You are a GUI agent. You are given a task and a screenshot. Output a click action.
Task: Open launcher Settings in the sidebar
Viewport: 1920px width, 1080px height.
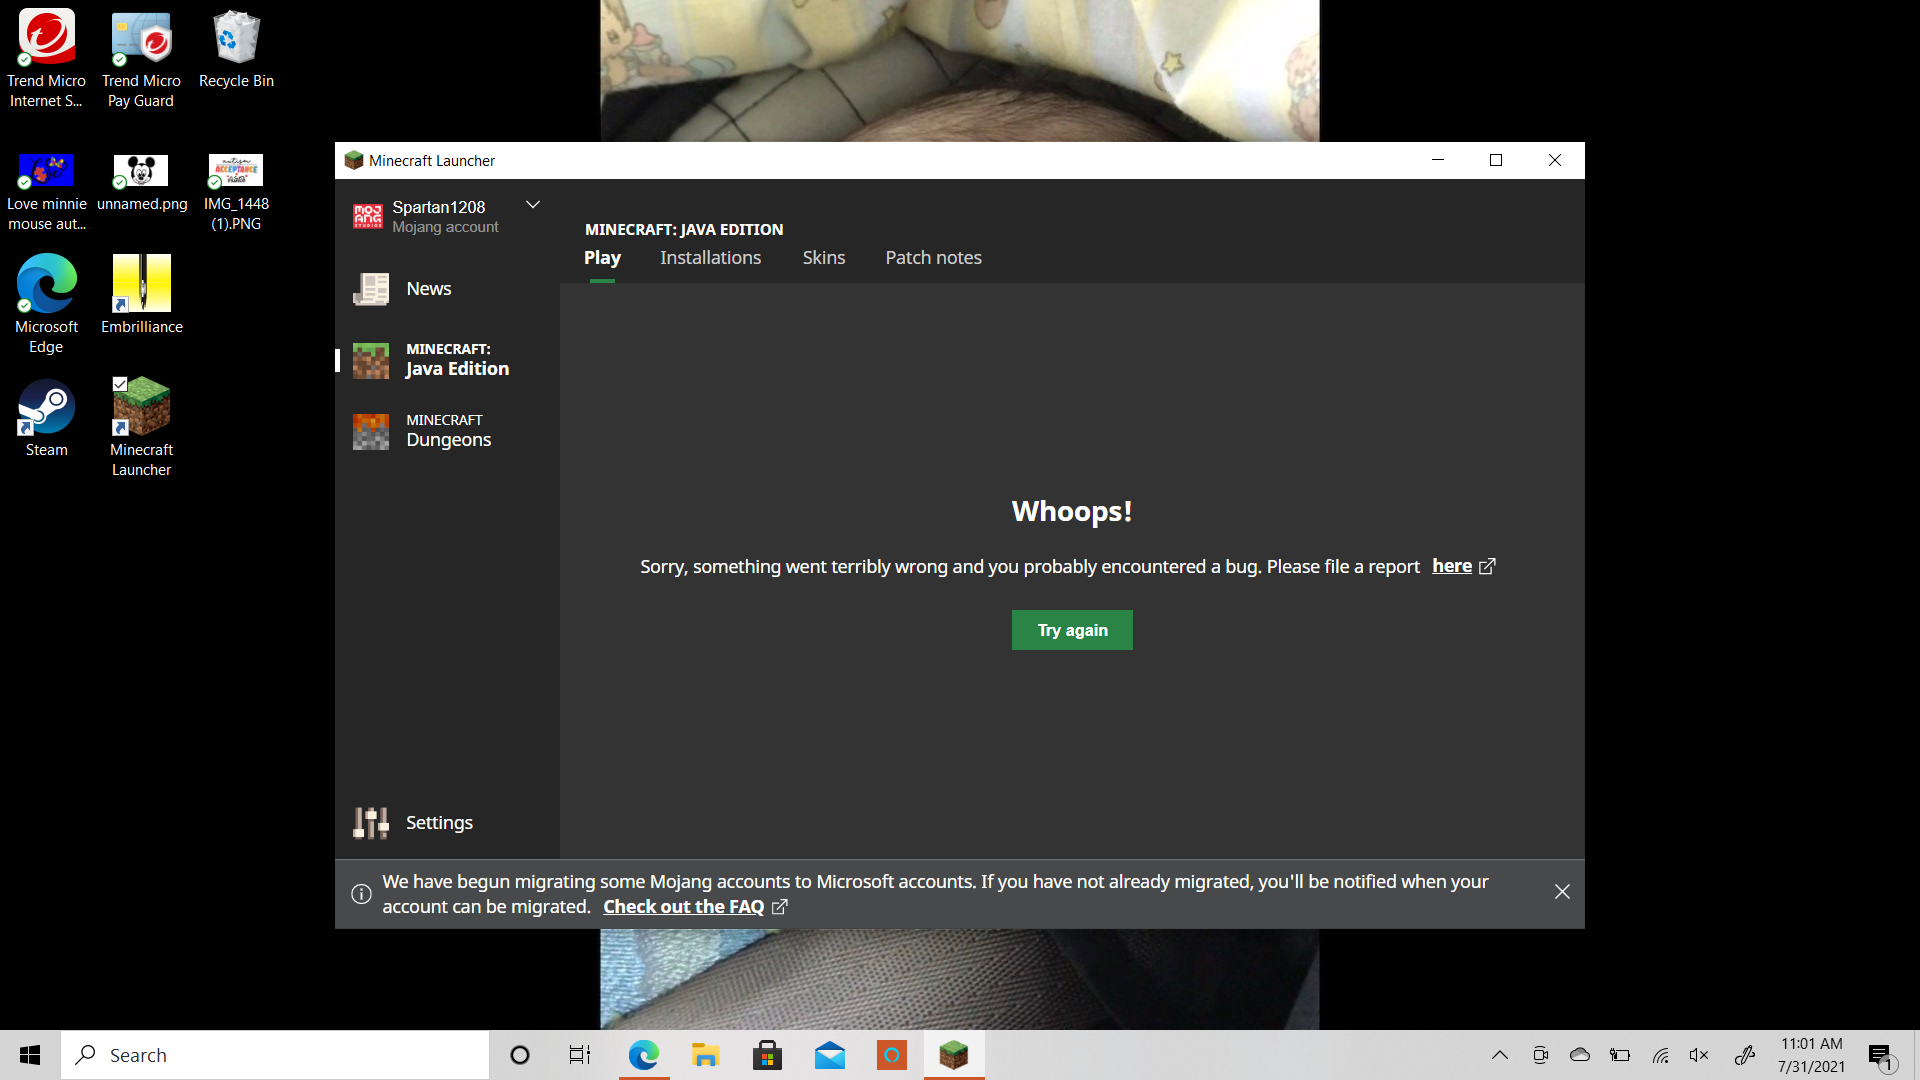pos(447,822)
